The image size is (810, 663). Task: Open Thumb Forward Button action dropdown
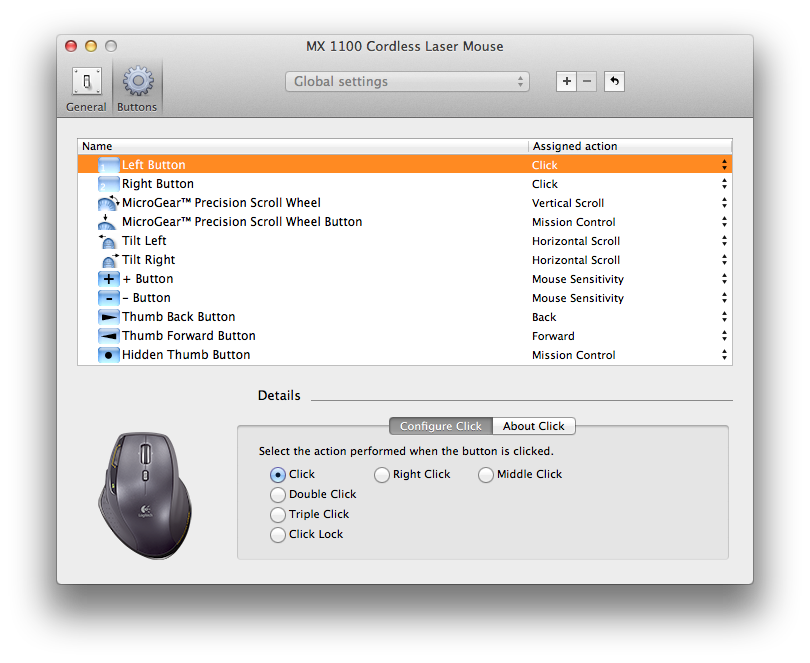pos(724,336)
